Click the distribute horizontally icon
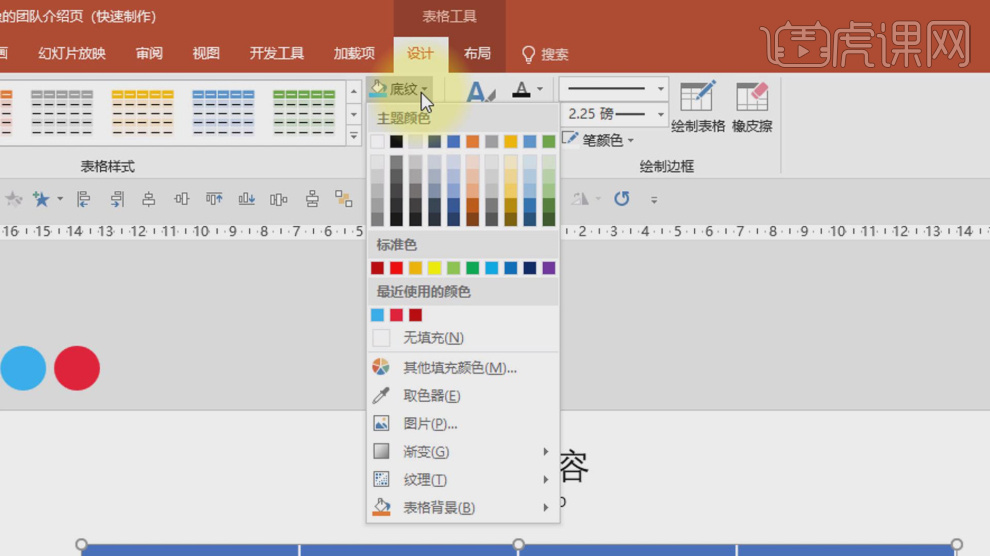990x556 pixels. pos(278,199)
